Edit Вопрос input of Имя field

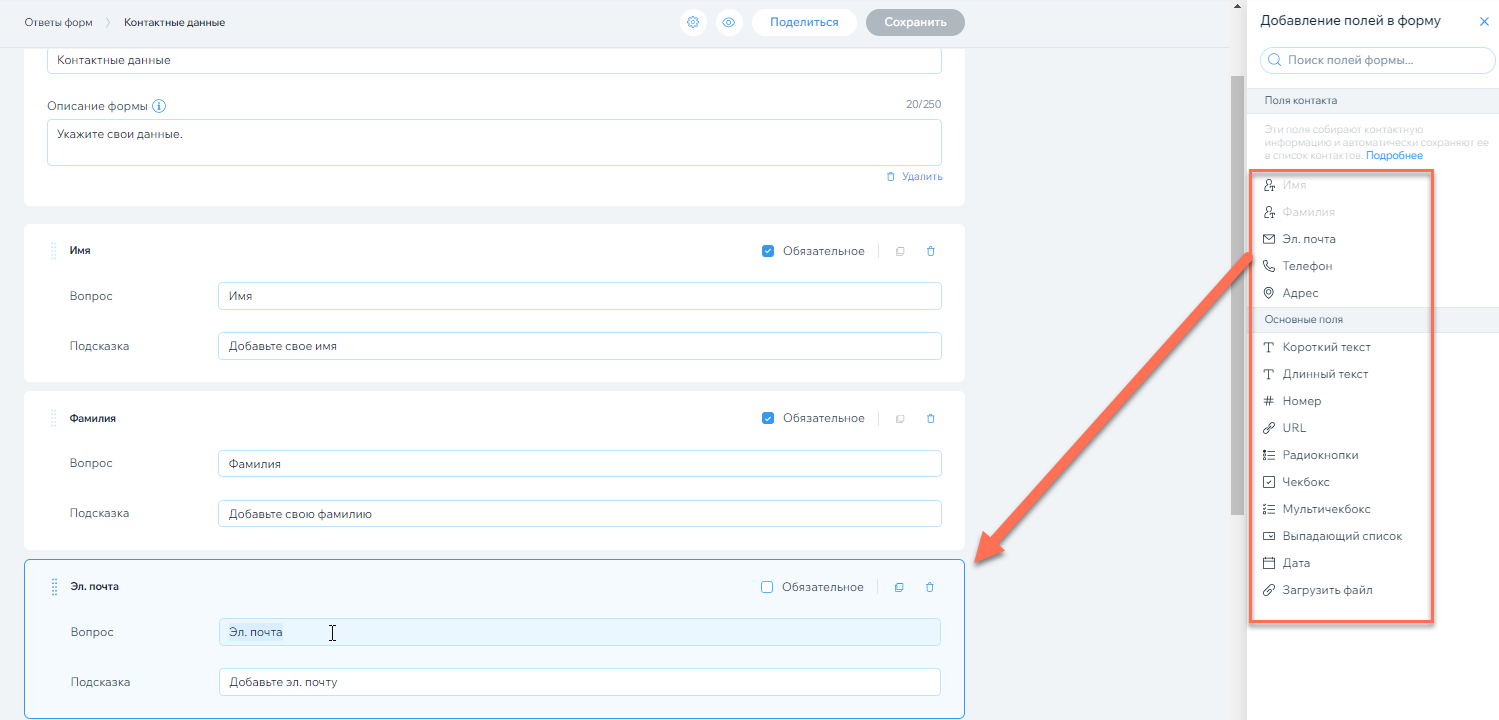(580, 296)
